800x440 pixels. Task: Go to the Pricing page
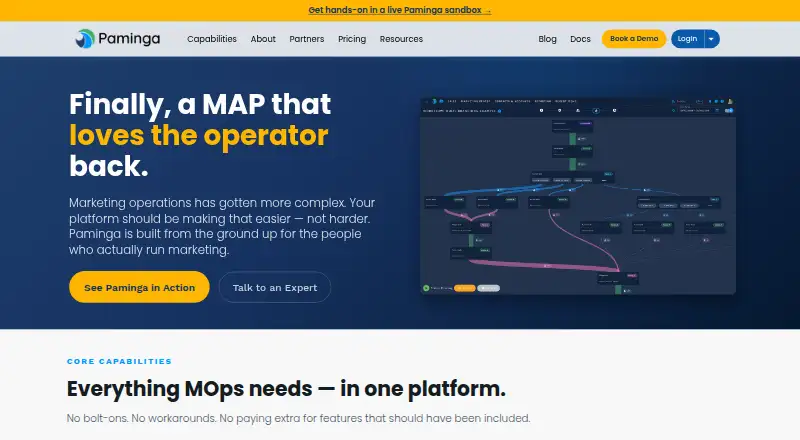[x=352, y=39]
